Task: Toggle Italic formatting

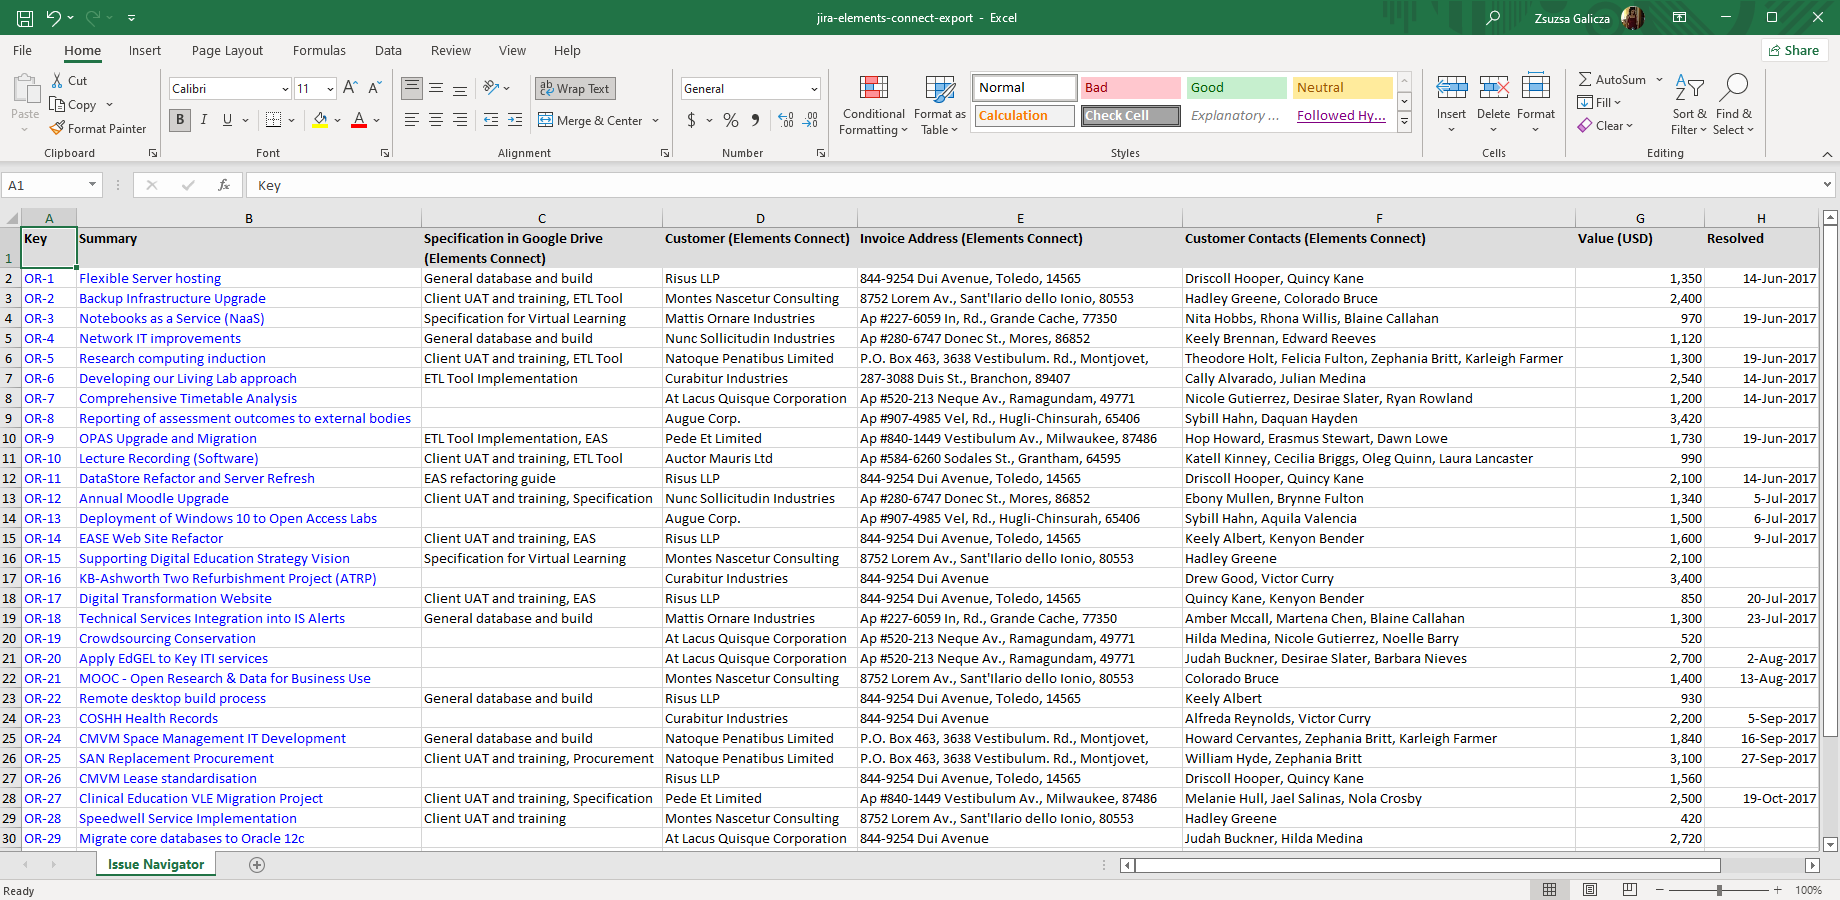Action: click(x=204, y=120)
